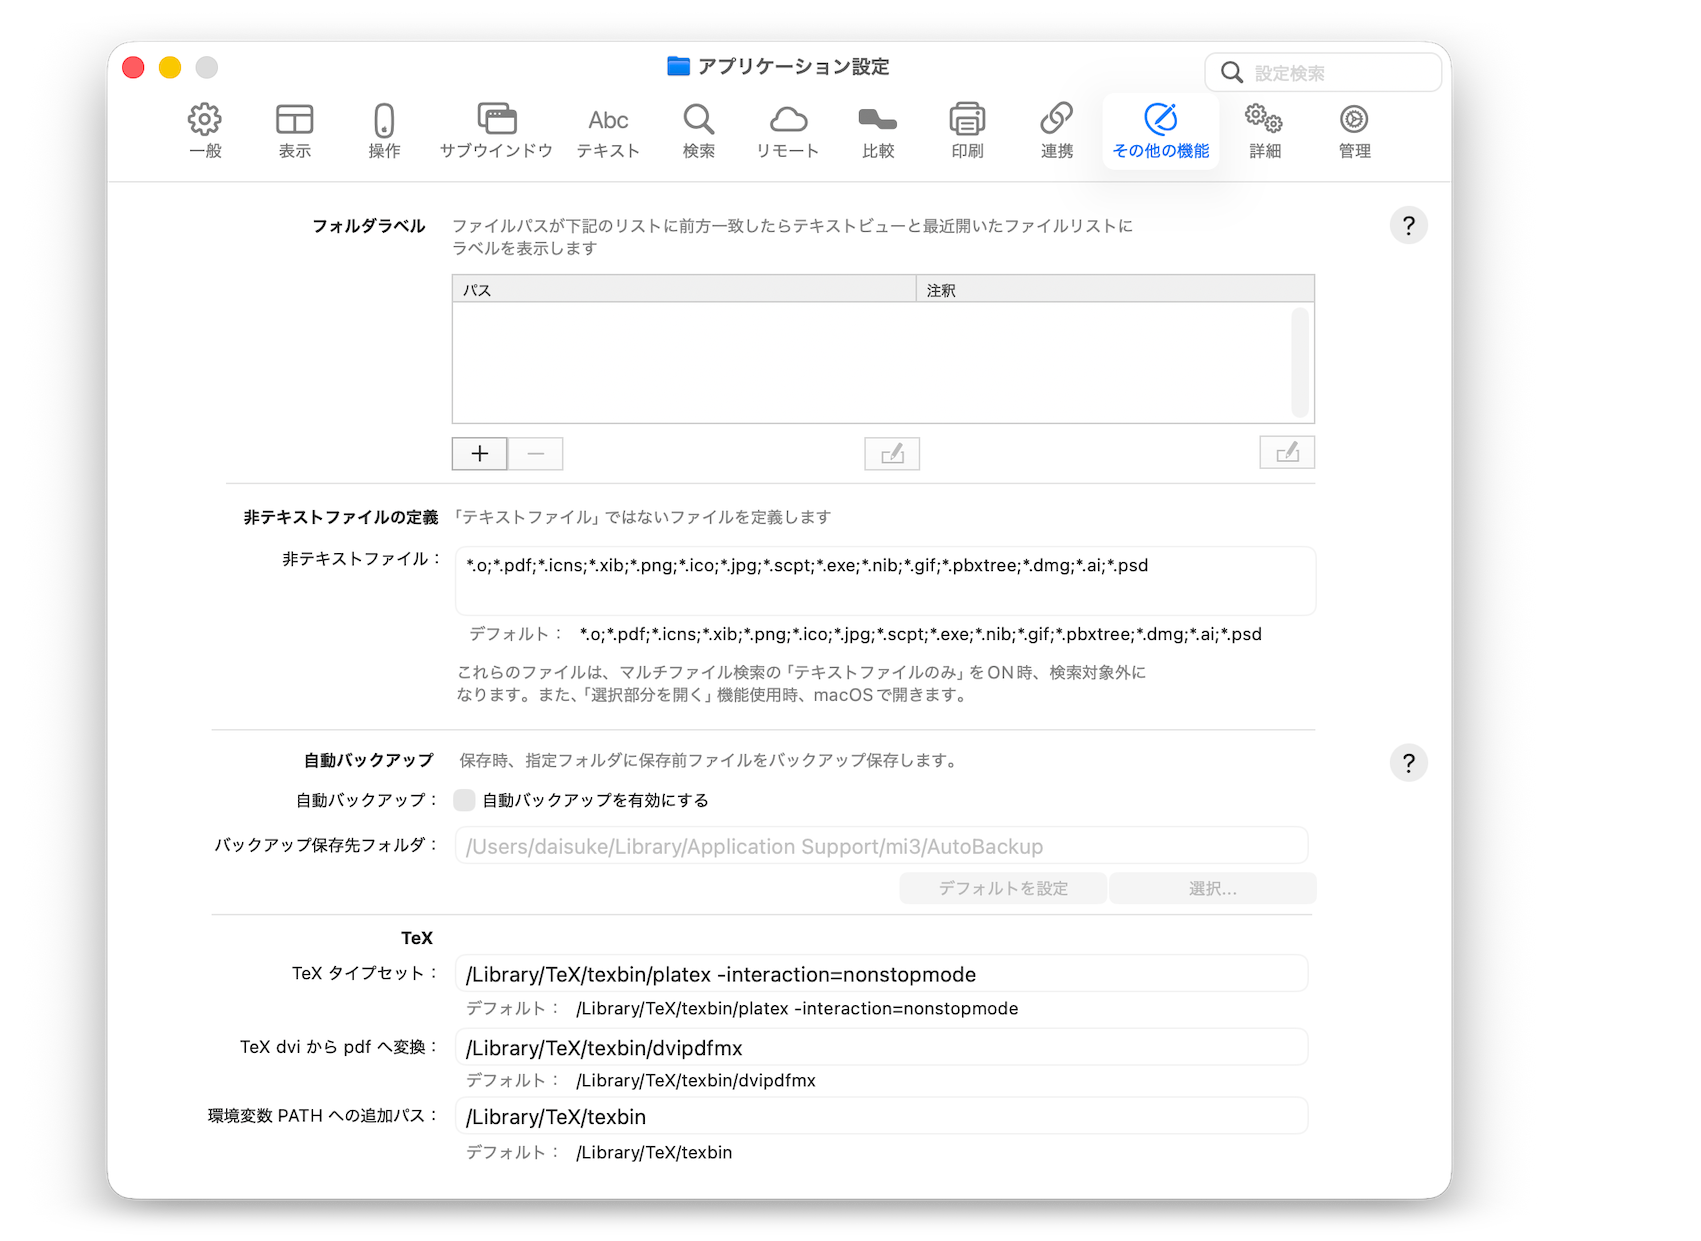Select the 比較 (Compare) settings icon
1701x1241 pixels.
(x=878, y=131)
